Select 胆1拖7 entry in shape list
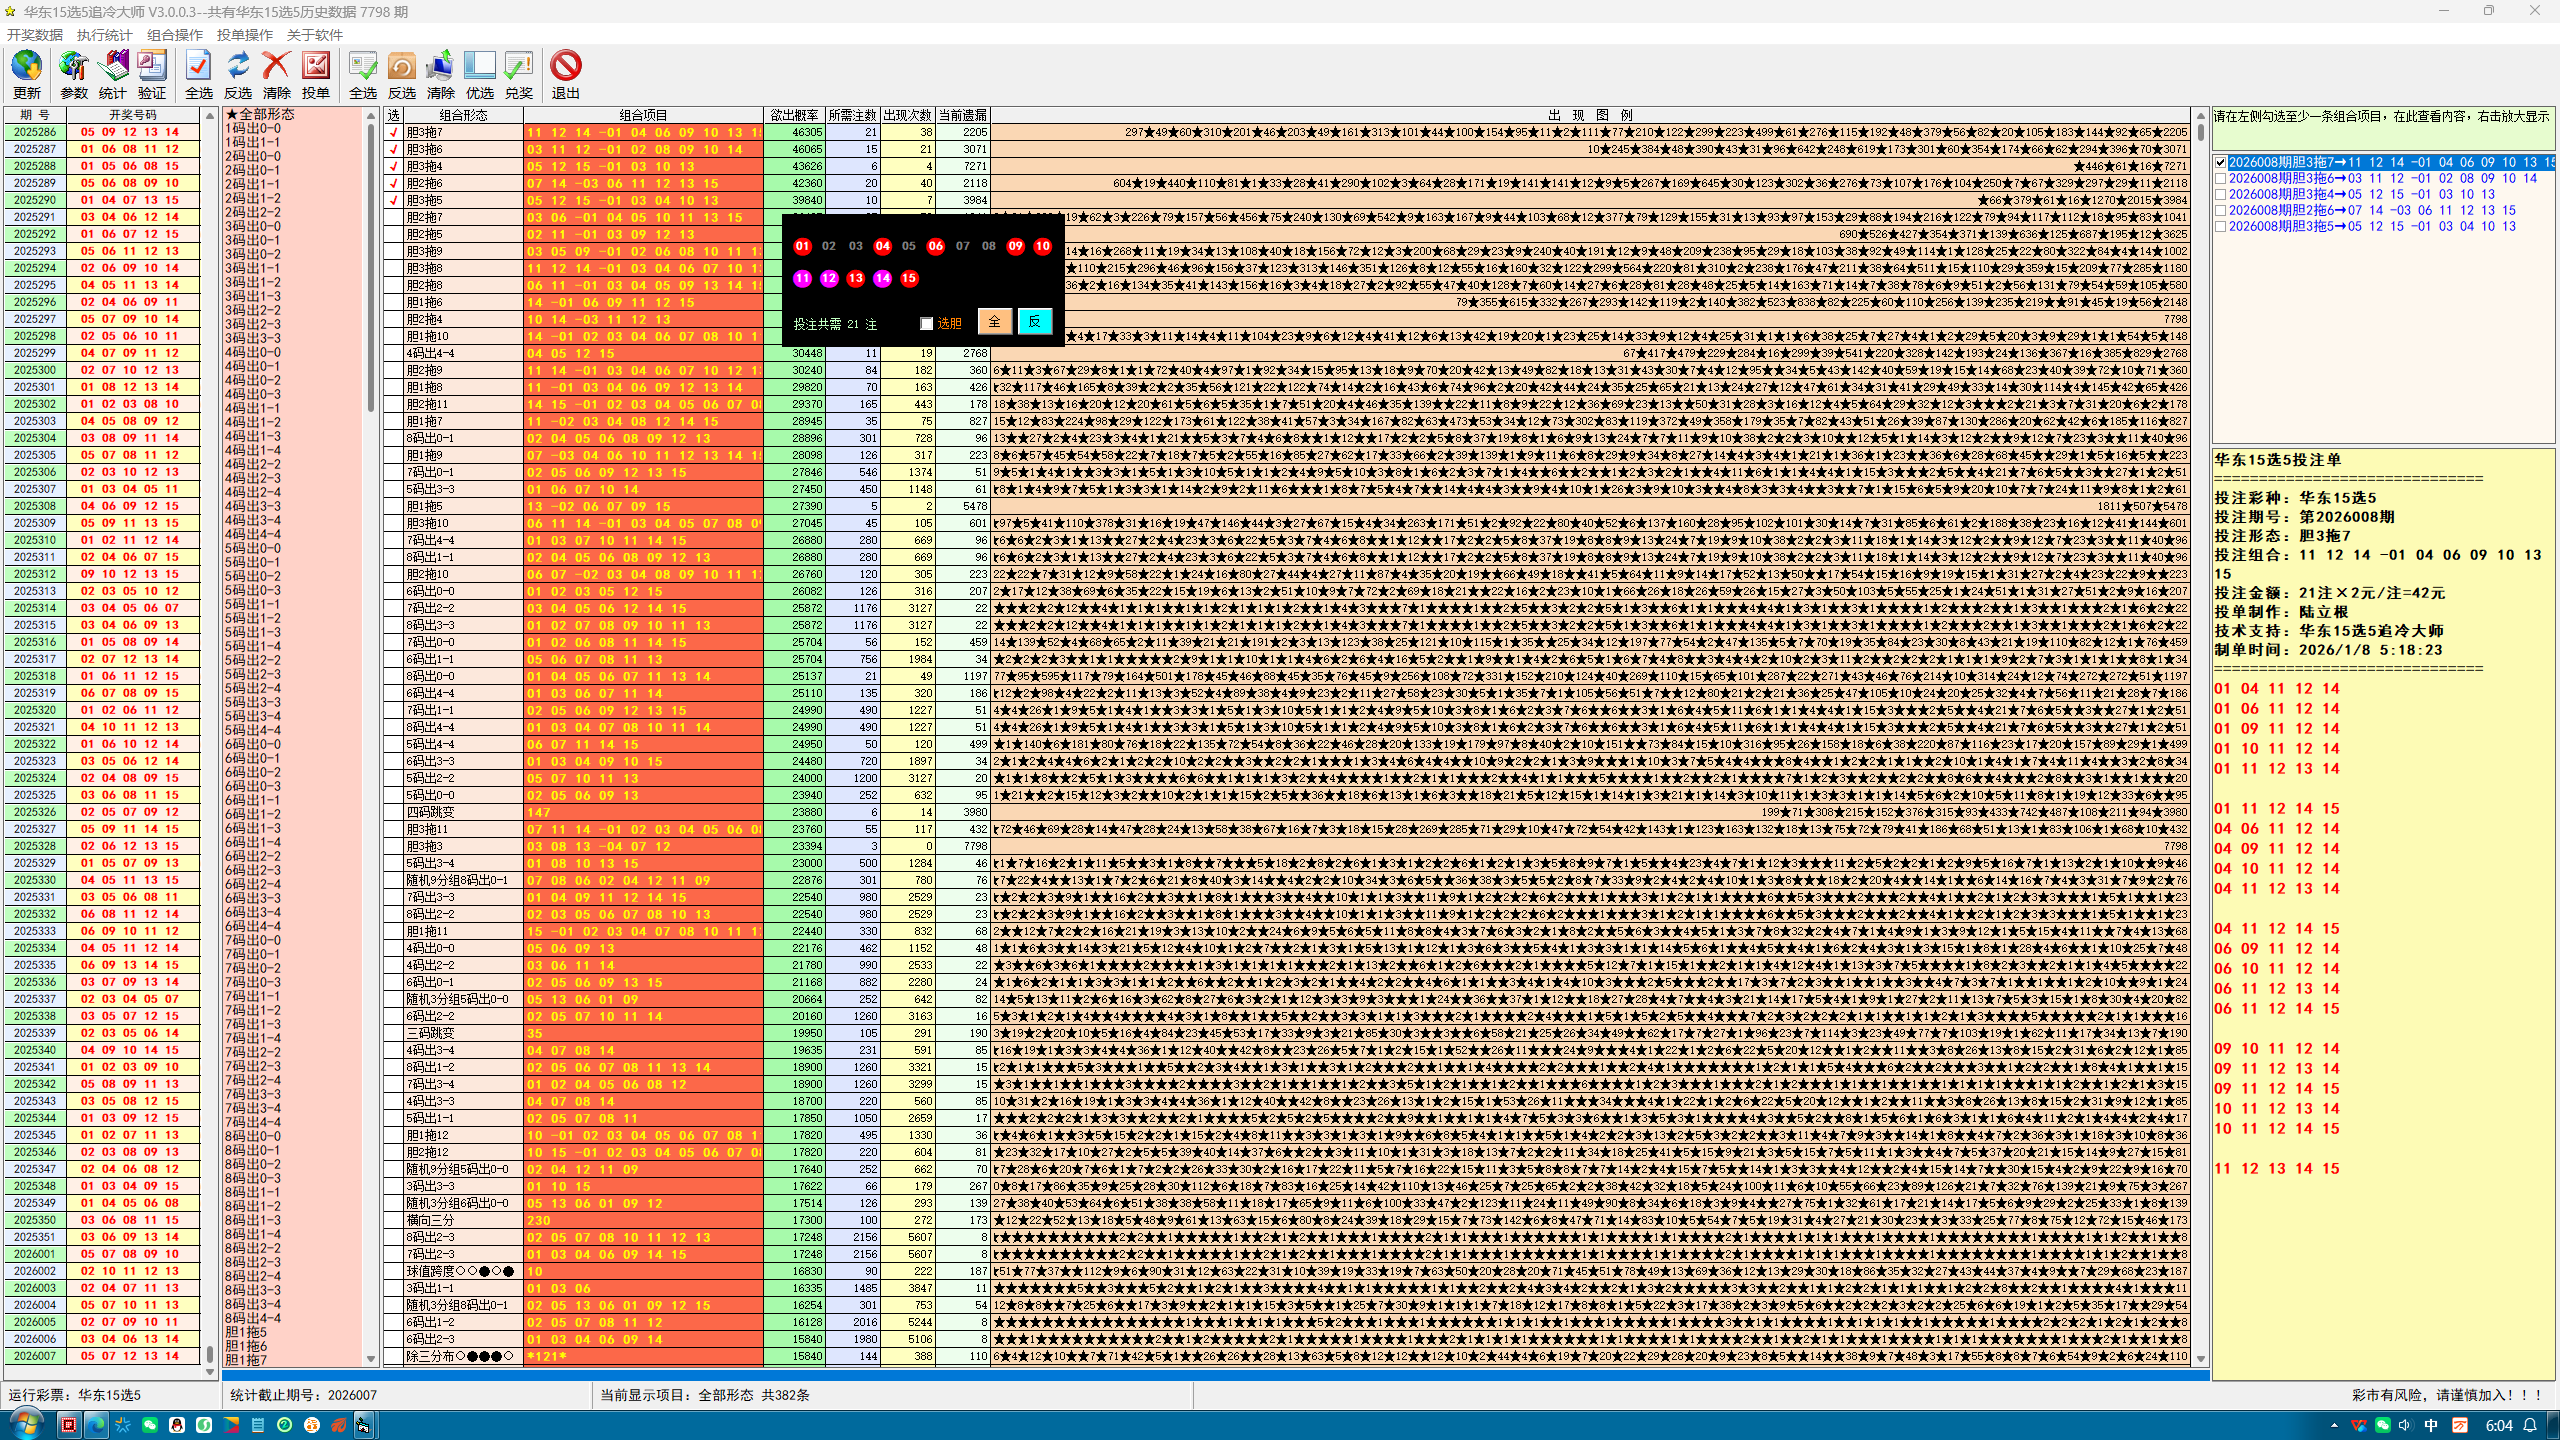Image resolution: width=2560 pixels, height=1440 pixels. (246, 1359)
